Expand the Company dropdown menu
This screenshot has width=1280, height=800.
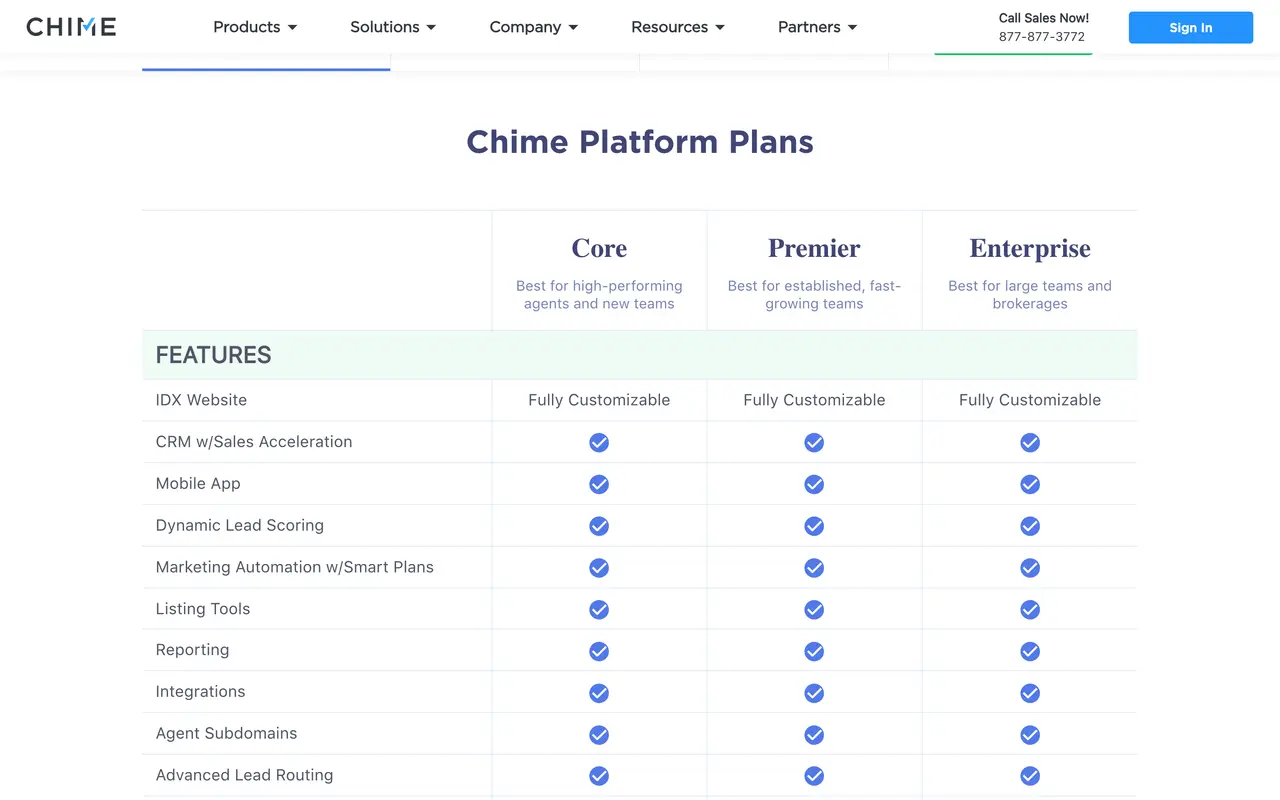pos(534,27)
